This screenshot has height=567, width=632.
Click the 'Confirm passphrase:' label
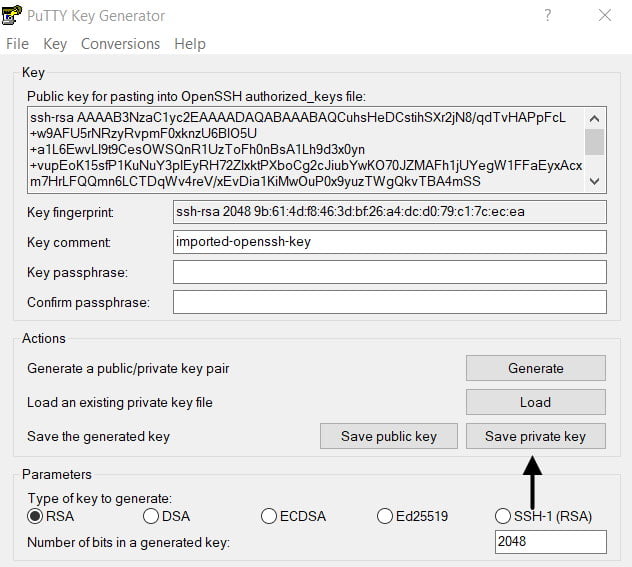pos(88,302)
